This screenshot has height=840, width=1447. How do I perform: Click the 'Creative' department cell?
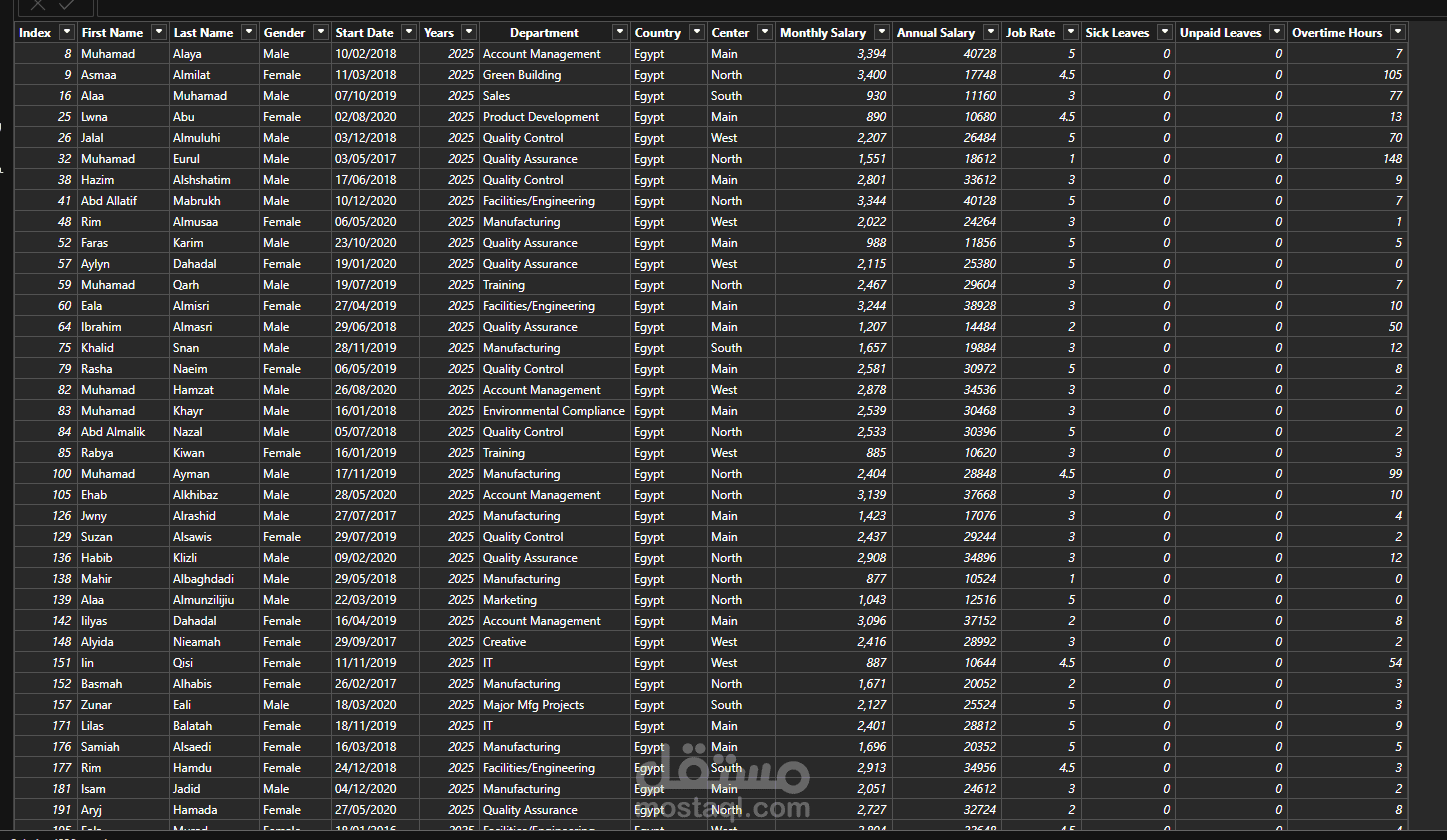click(x=554, y=642)
